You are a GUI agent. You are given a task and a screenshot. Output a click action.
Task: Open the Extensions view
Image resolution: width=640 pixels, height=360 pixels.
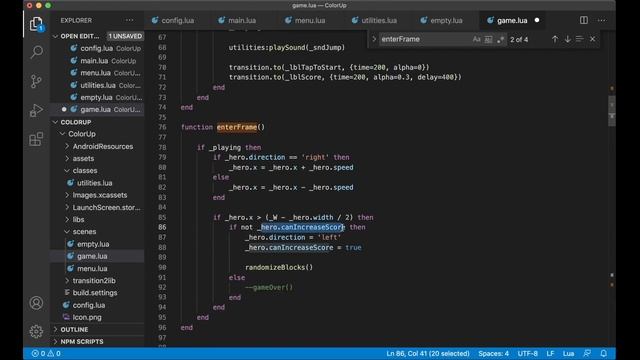(x=36, y=139)
